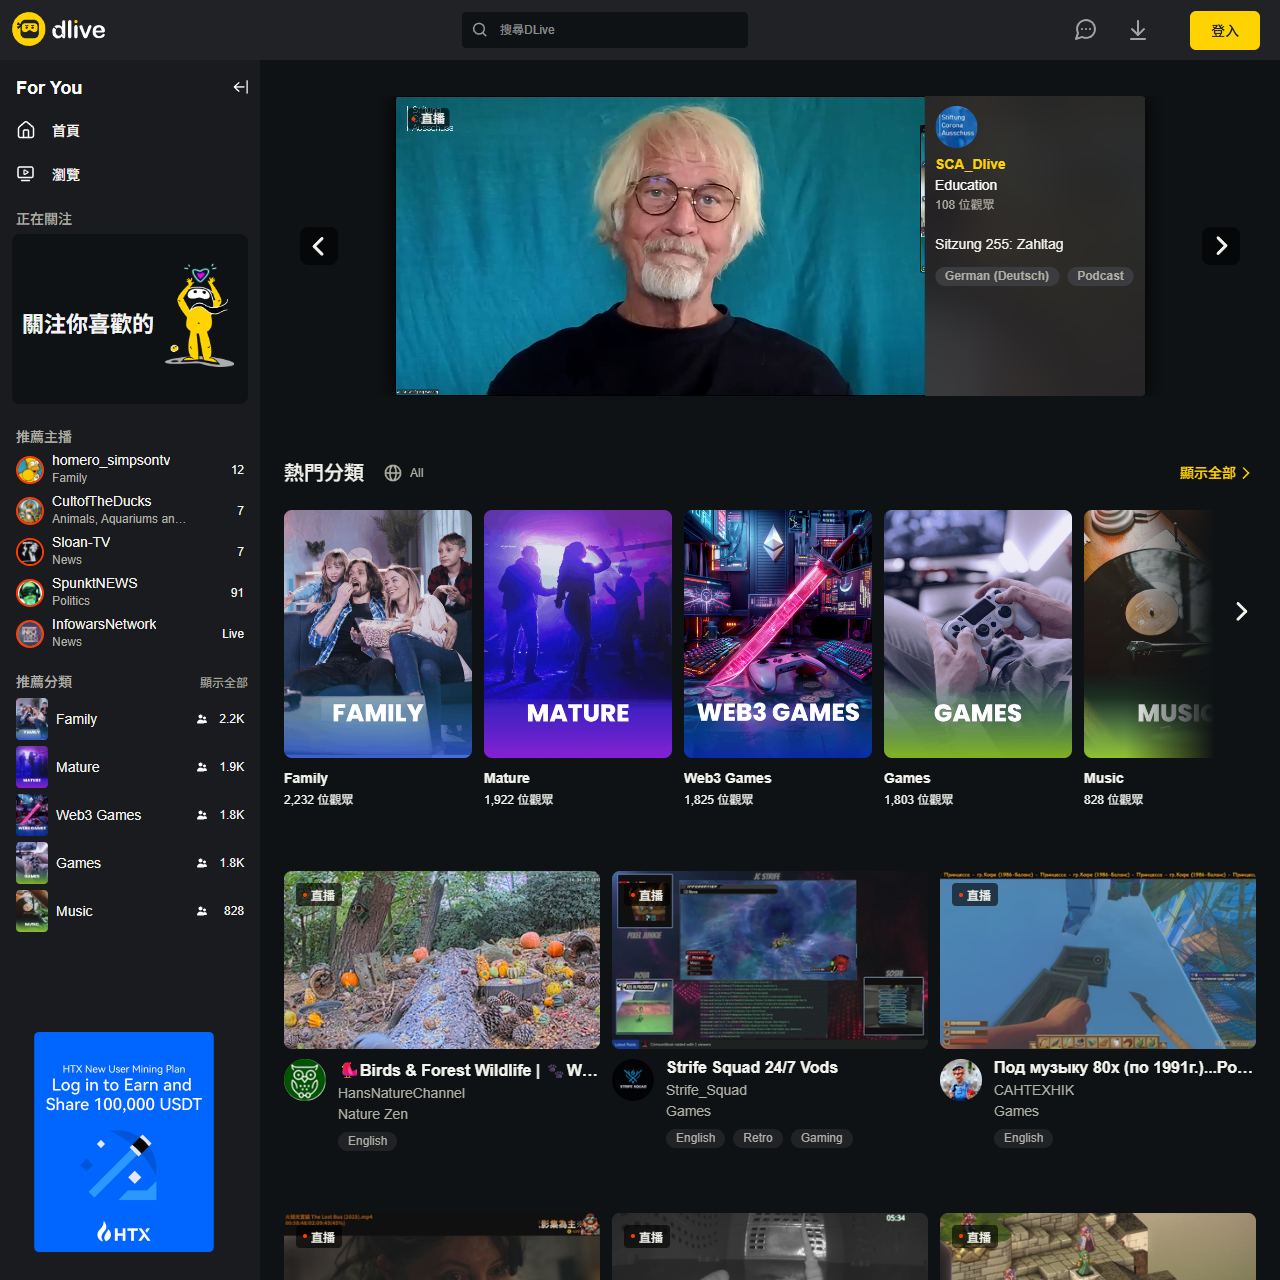
Task: Click the Strife_Squad channel avatar
Action: coord(632,1080)
